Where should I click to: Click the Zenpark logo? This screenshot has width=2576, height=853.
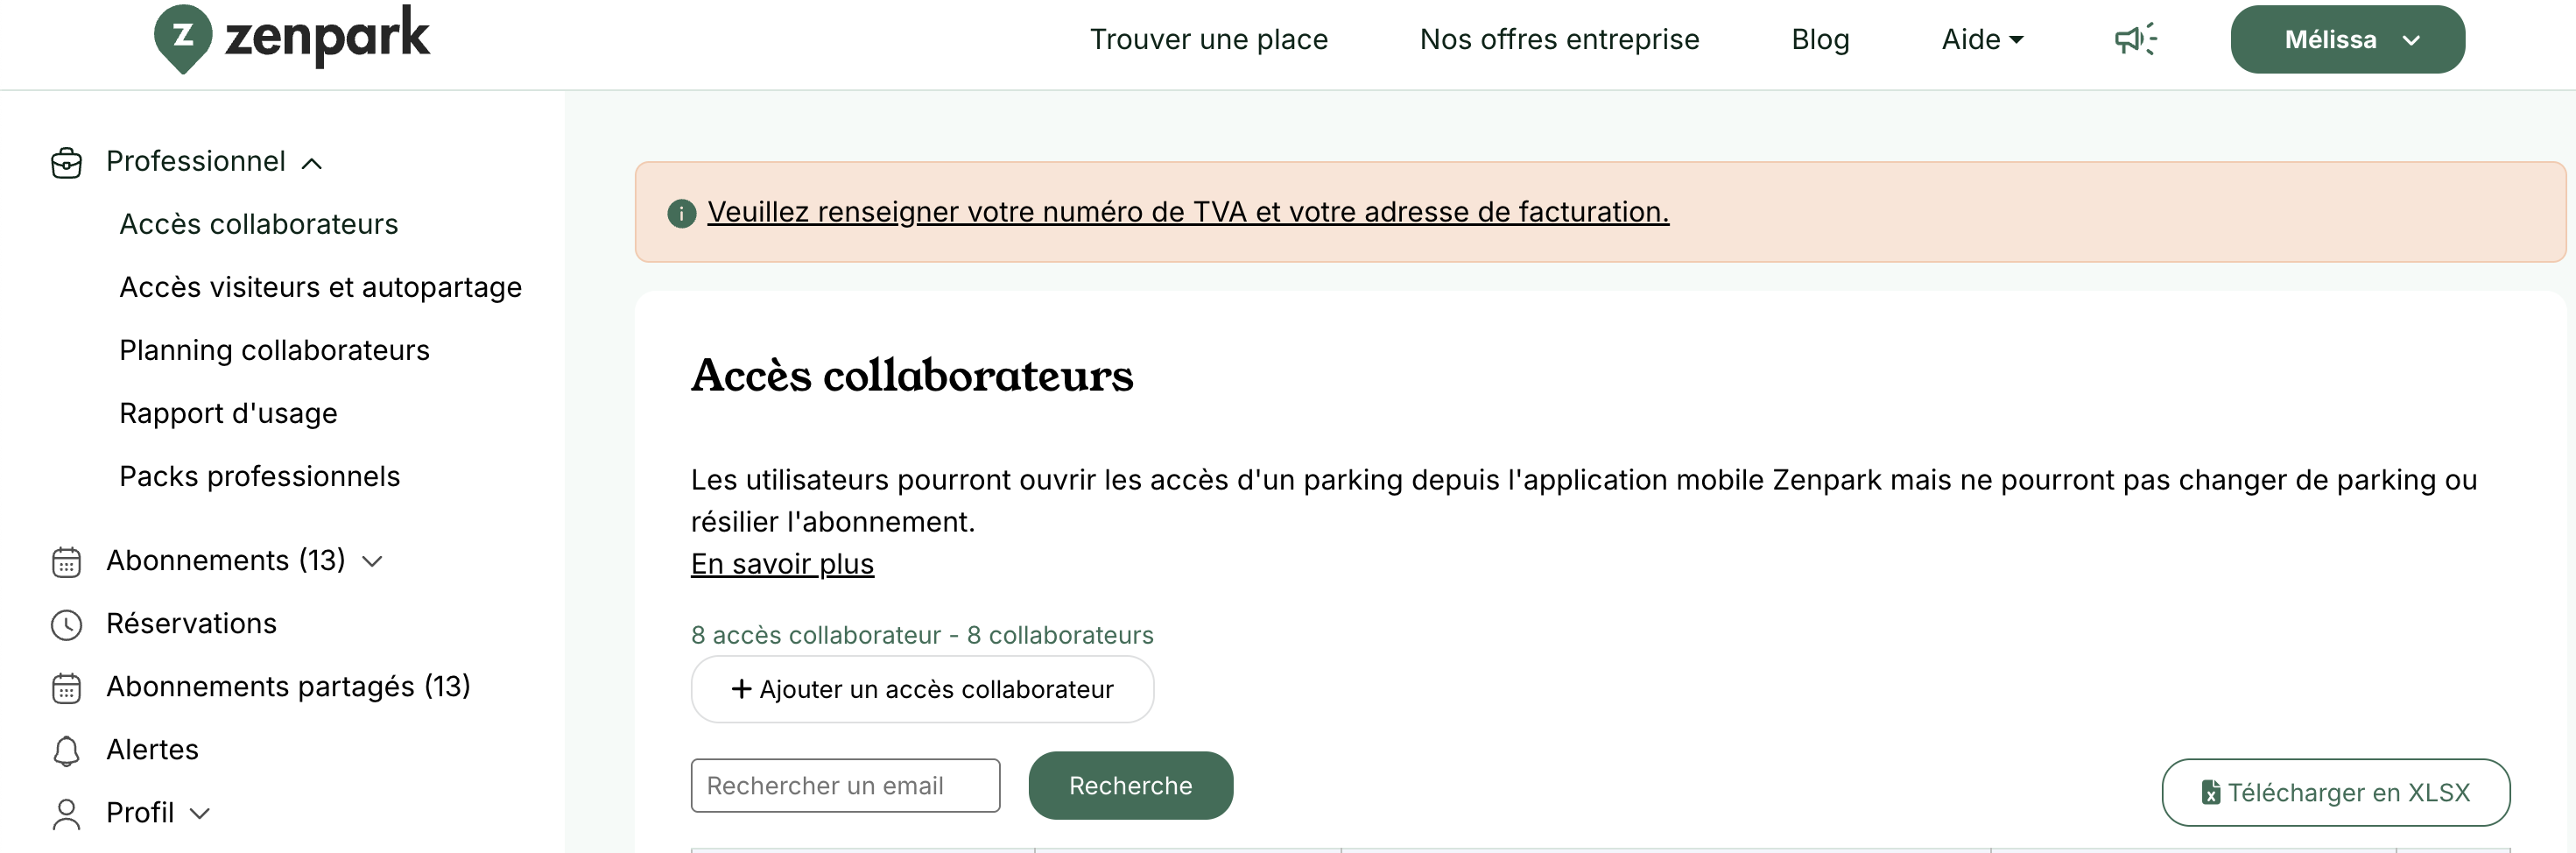[291, 38]
